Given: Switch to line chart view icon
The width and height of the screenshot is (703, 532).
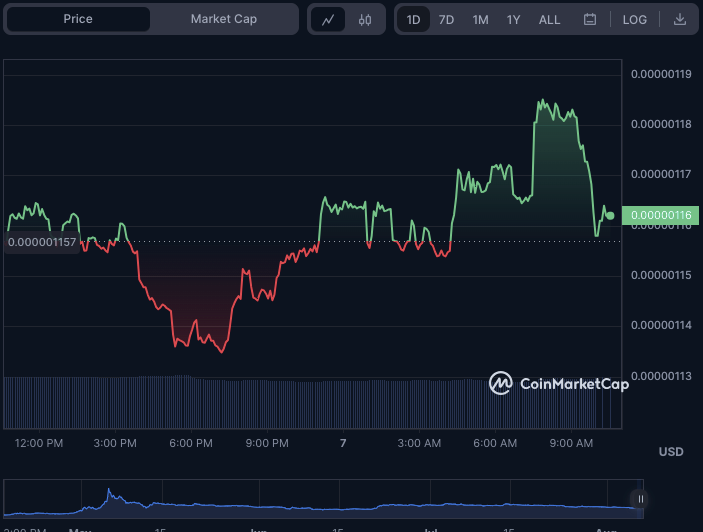Looking at the screenshot, I should [328, 19].
